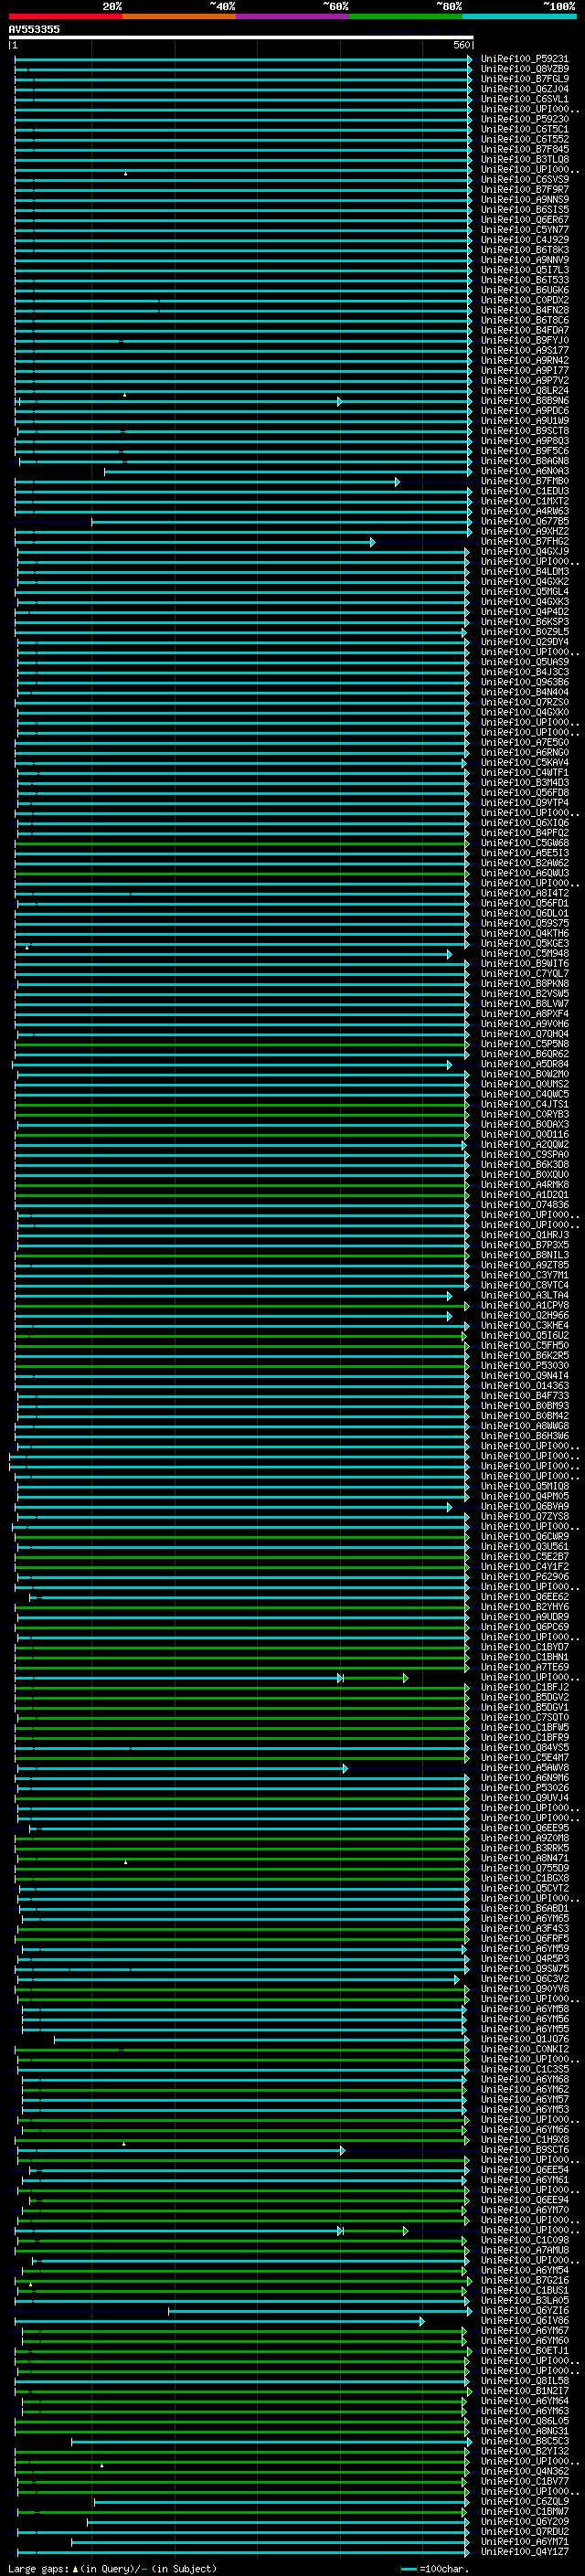The image size is (585, 2576).
Task: Click the green ~80% identity legend segment
Action: click(x=405, y=16)
